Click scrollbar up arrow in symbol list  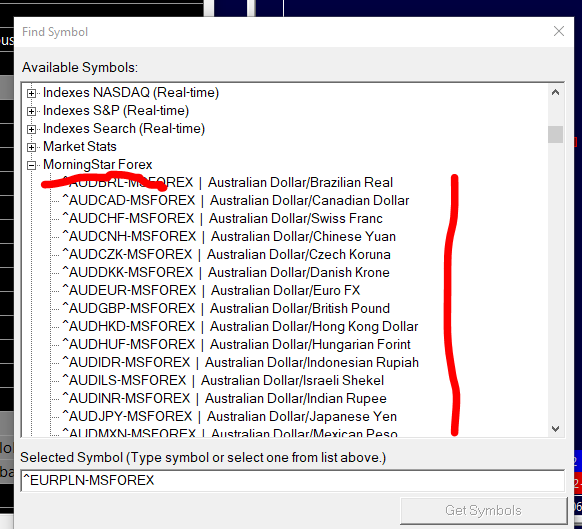[555, 92]
